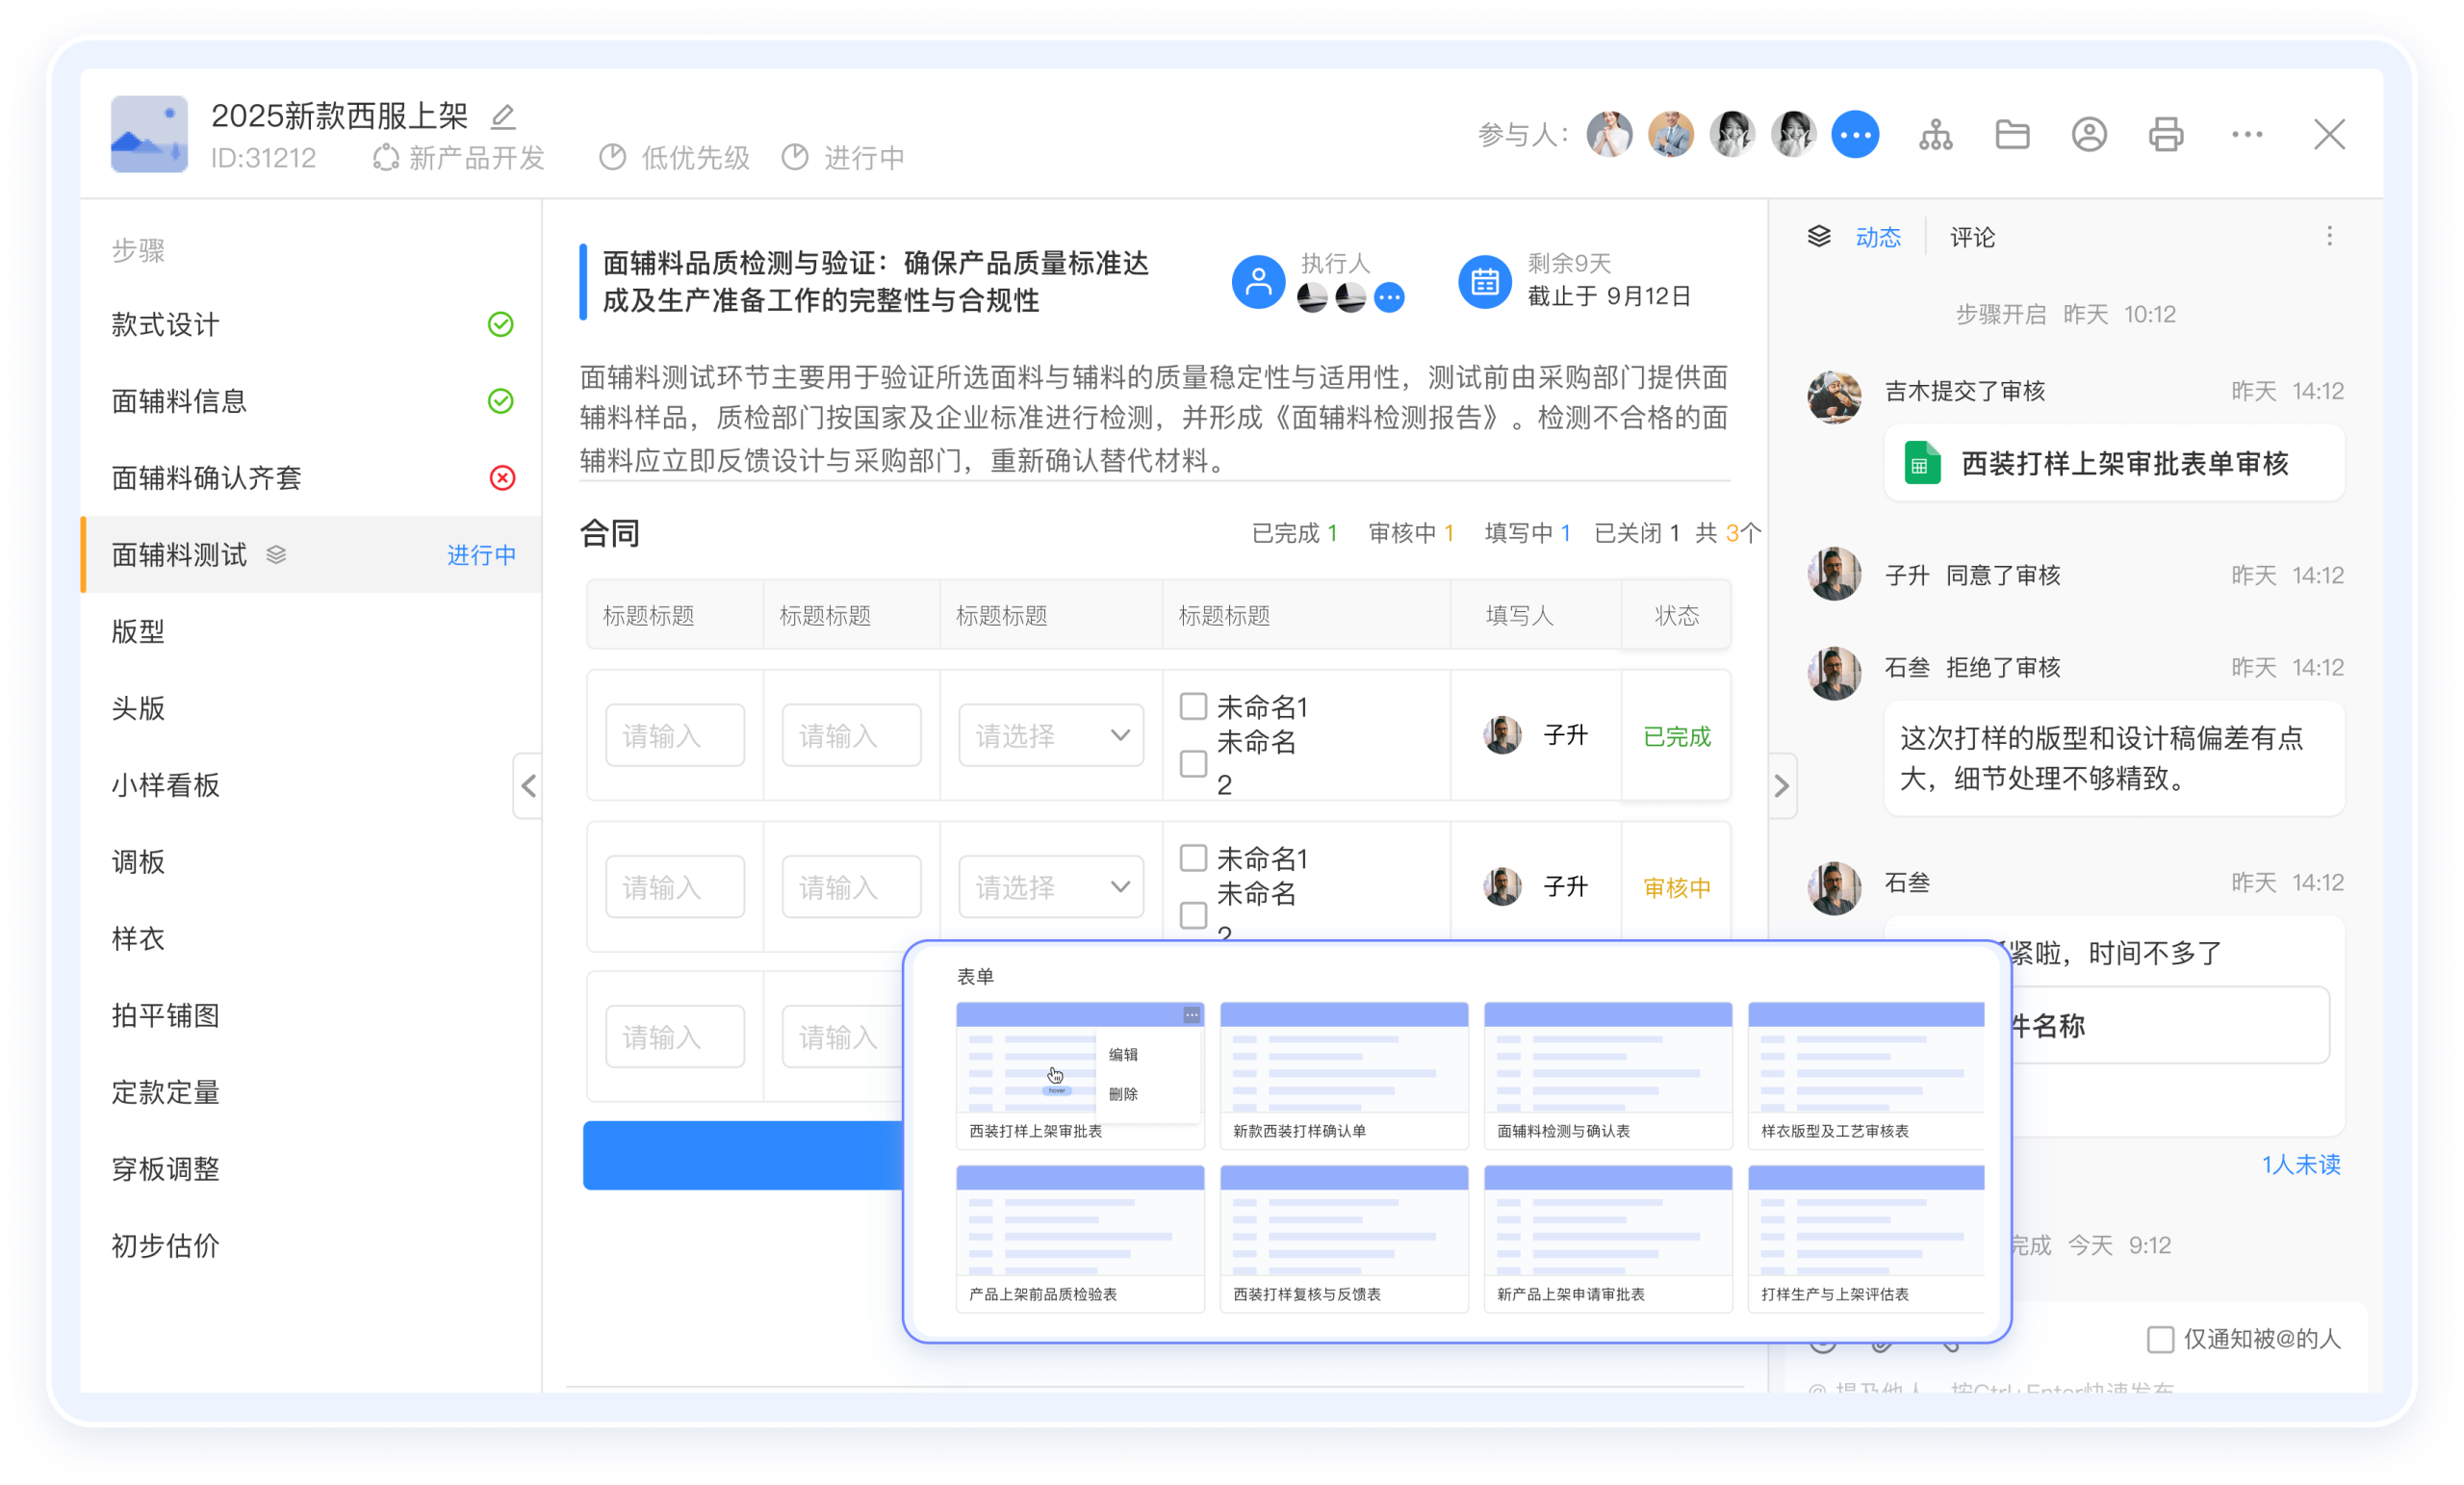Close the task detail dialog

[x=2328, y=134]
